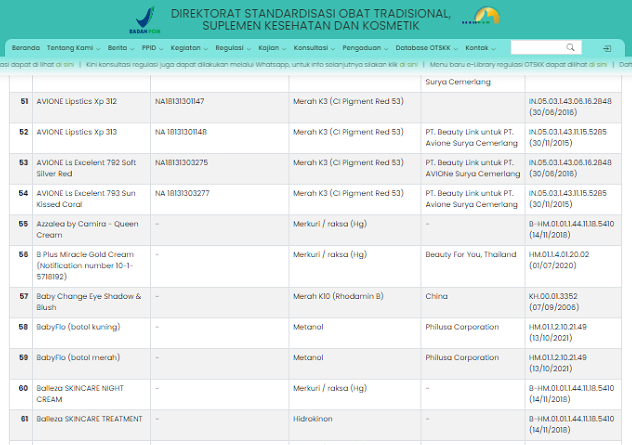Expand the Pengaduan dropdown menu
Viewport: 632px width, 445px height.
(x=365, y=48)
